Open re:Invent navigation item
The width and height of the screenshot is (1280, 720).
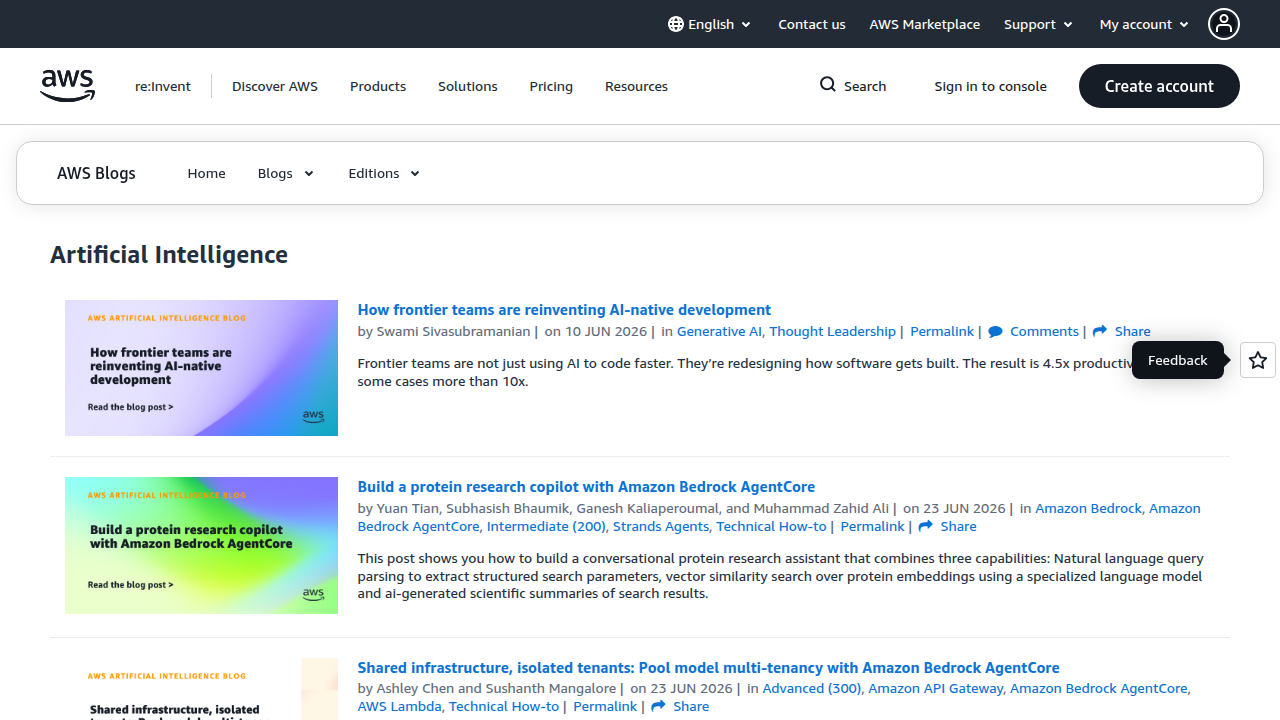163,86
